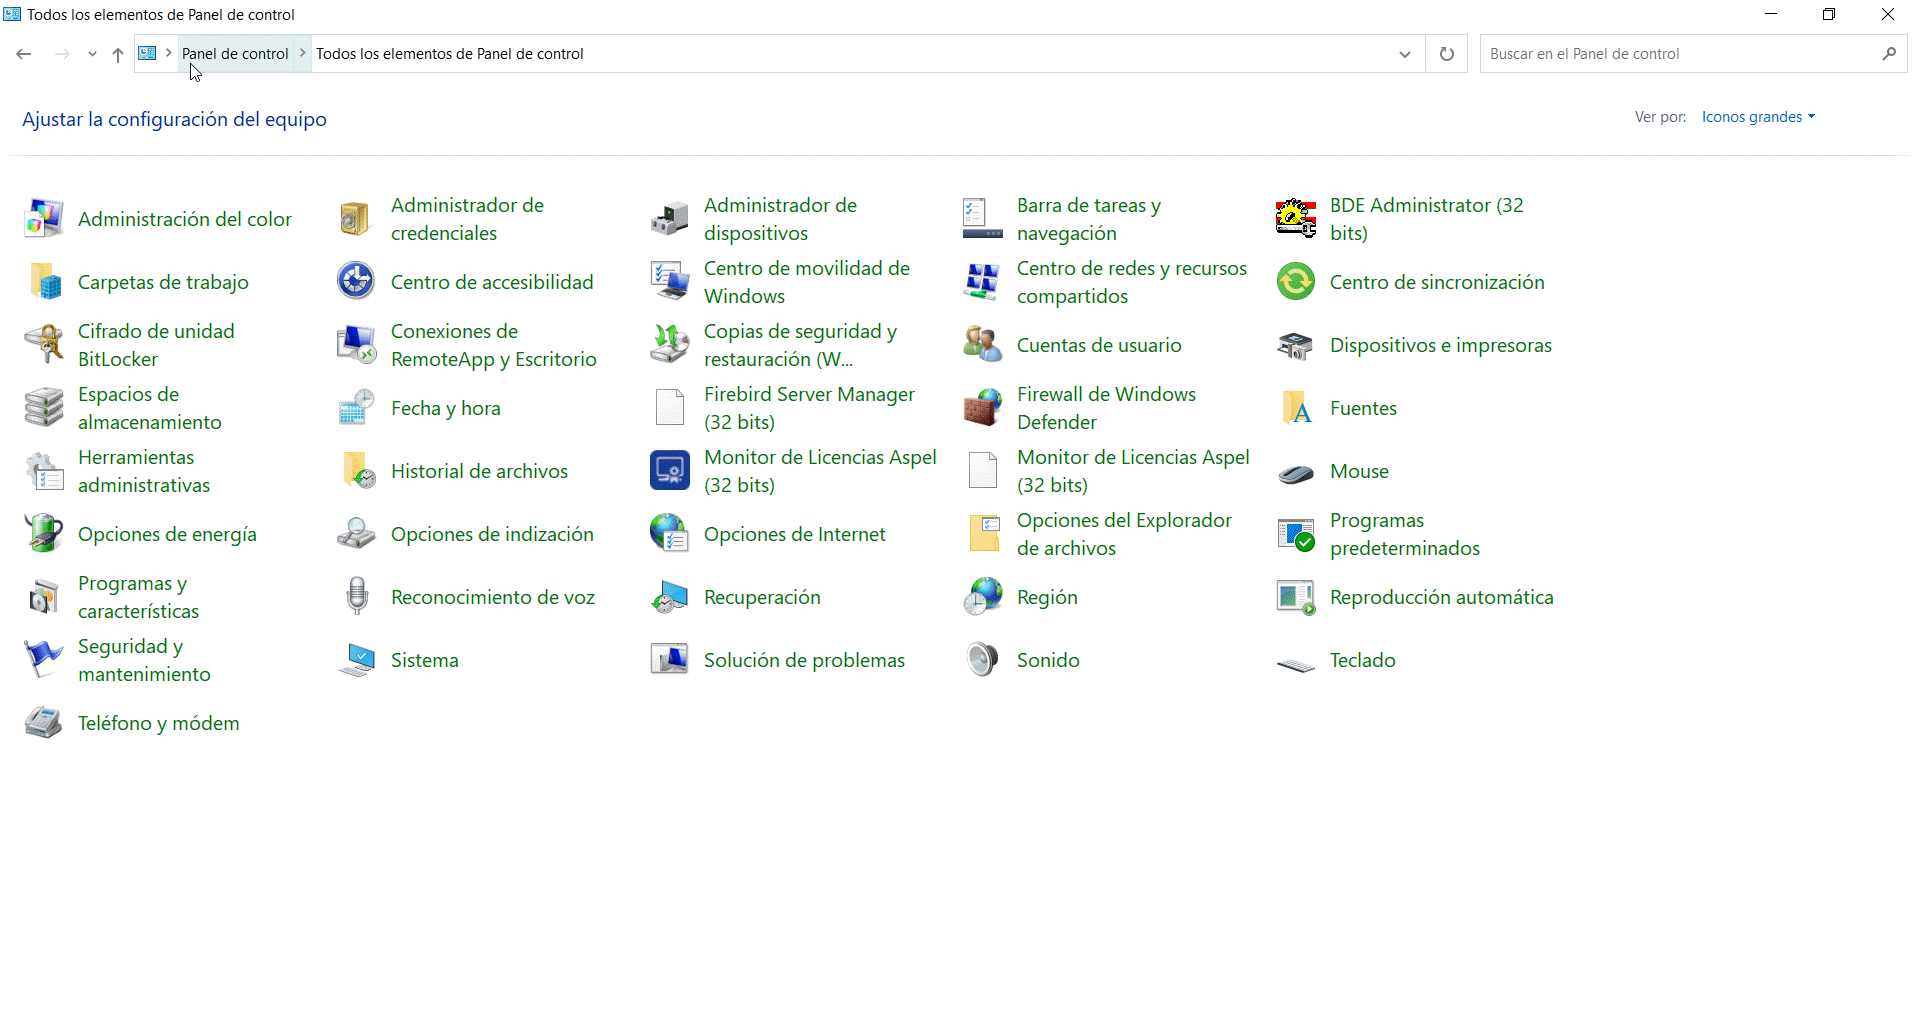Click the Copias de seguridad y restauración icon

[669, 345]
